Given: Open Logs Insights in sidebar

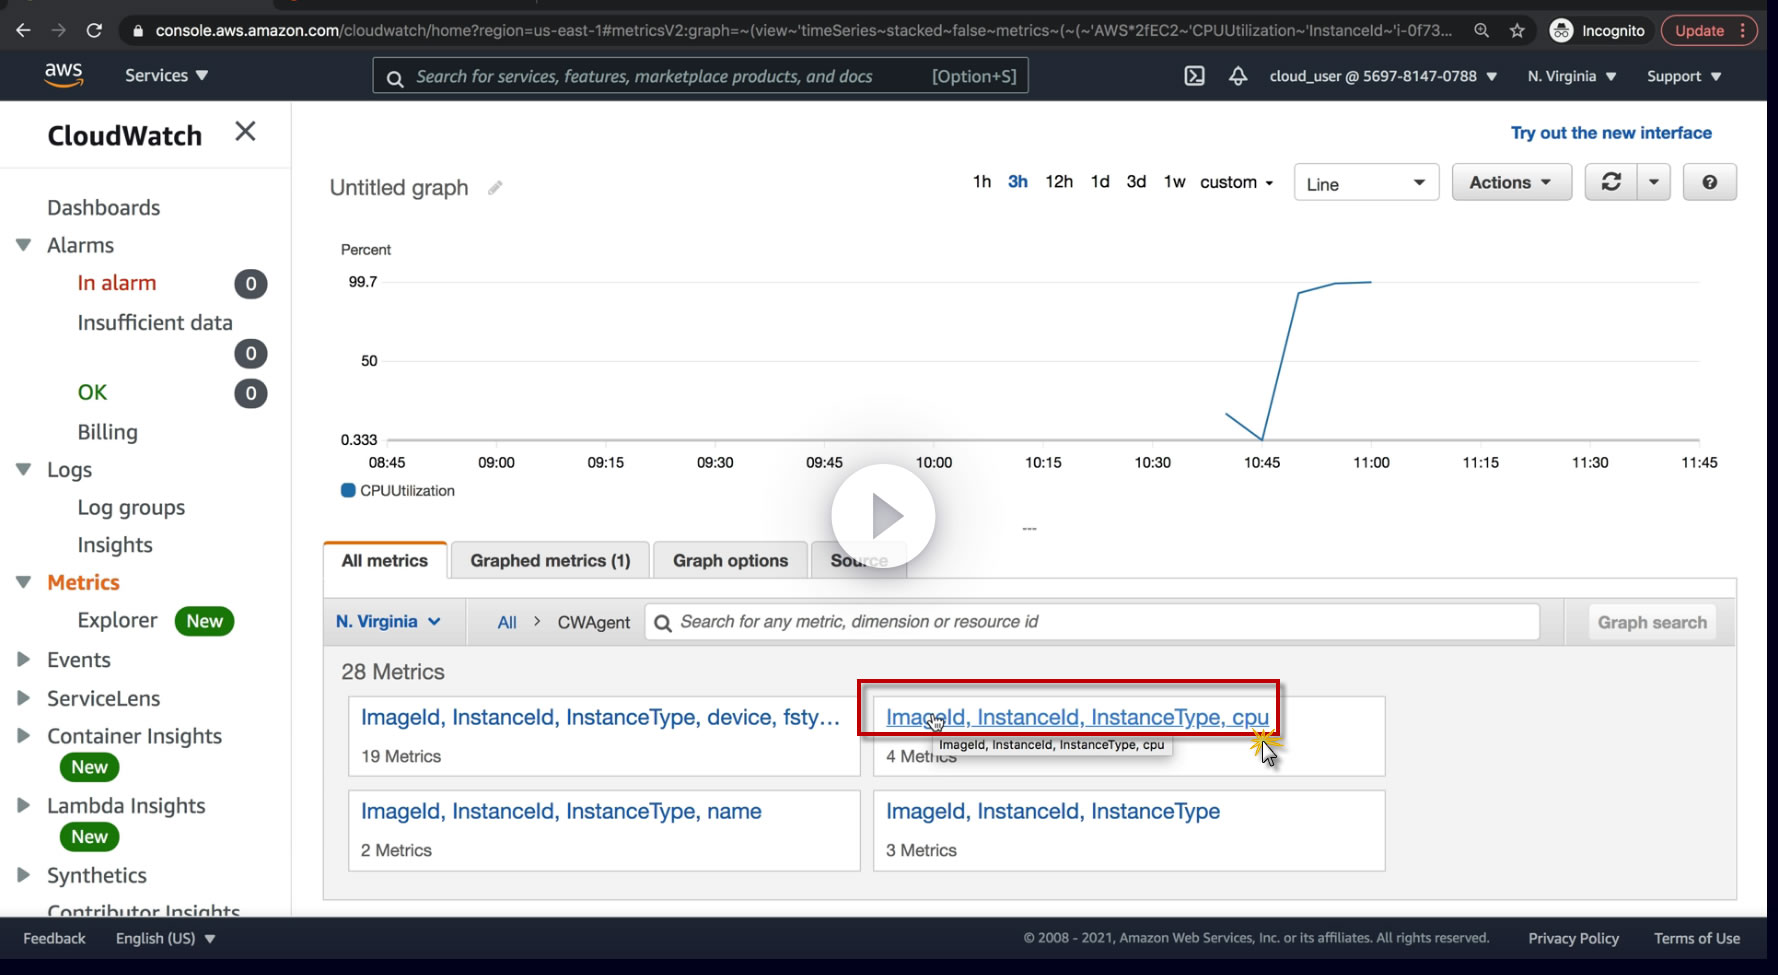Looking at the screenshot, I should coord(115,545).
